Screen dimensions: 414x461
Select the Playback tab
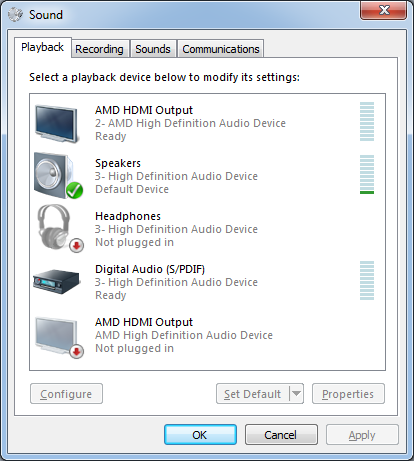43,47
